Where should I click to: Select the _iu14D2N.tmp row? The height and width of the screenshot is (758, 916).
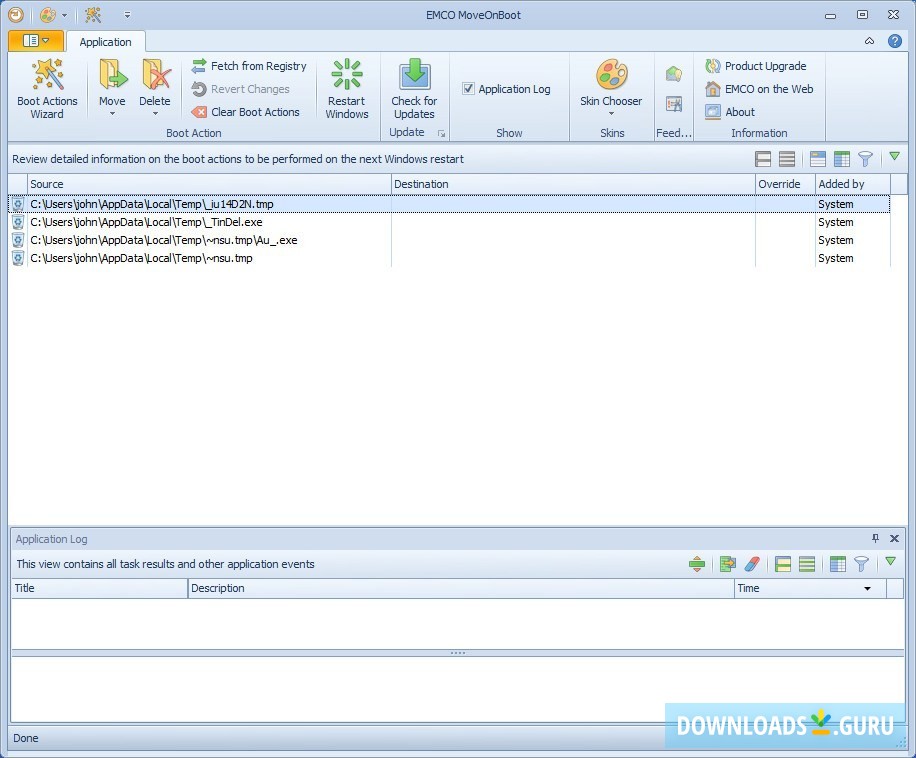(449, 204)
